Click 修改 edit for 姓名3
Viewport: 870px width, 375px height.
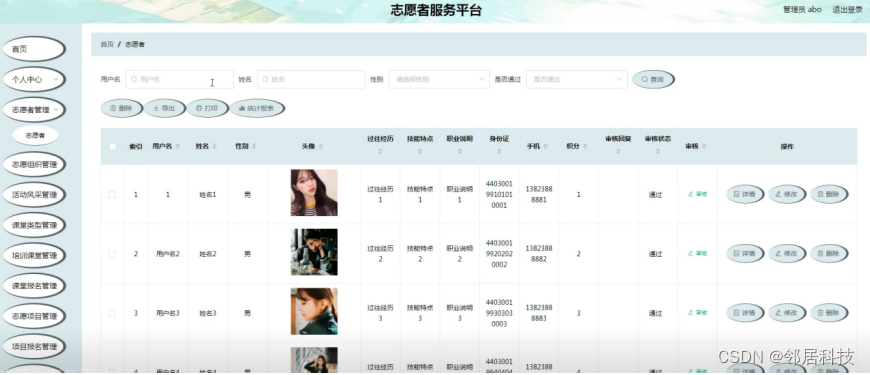[x=787, y=313]
